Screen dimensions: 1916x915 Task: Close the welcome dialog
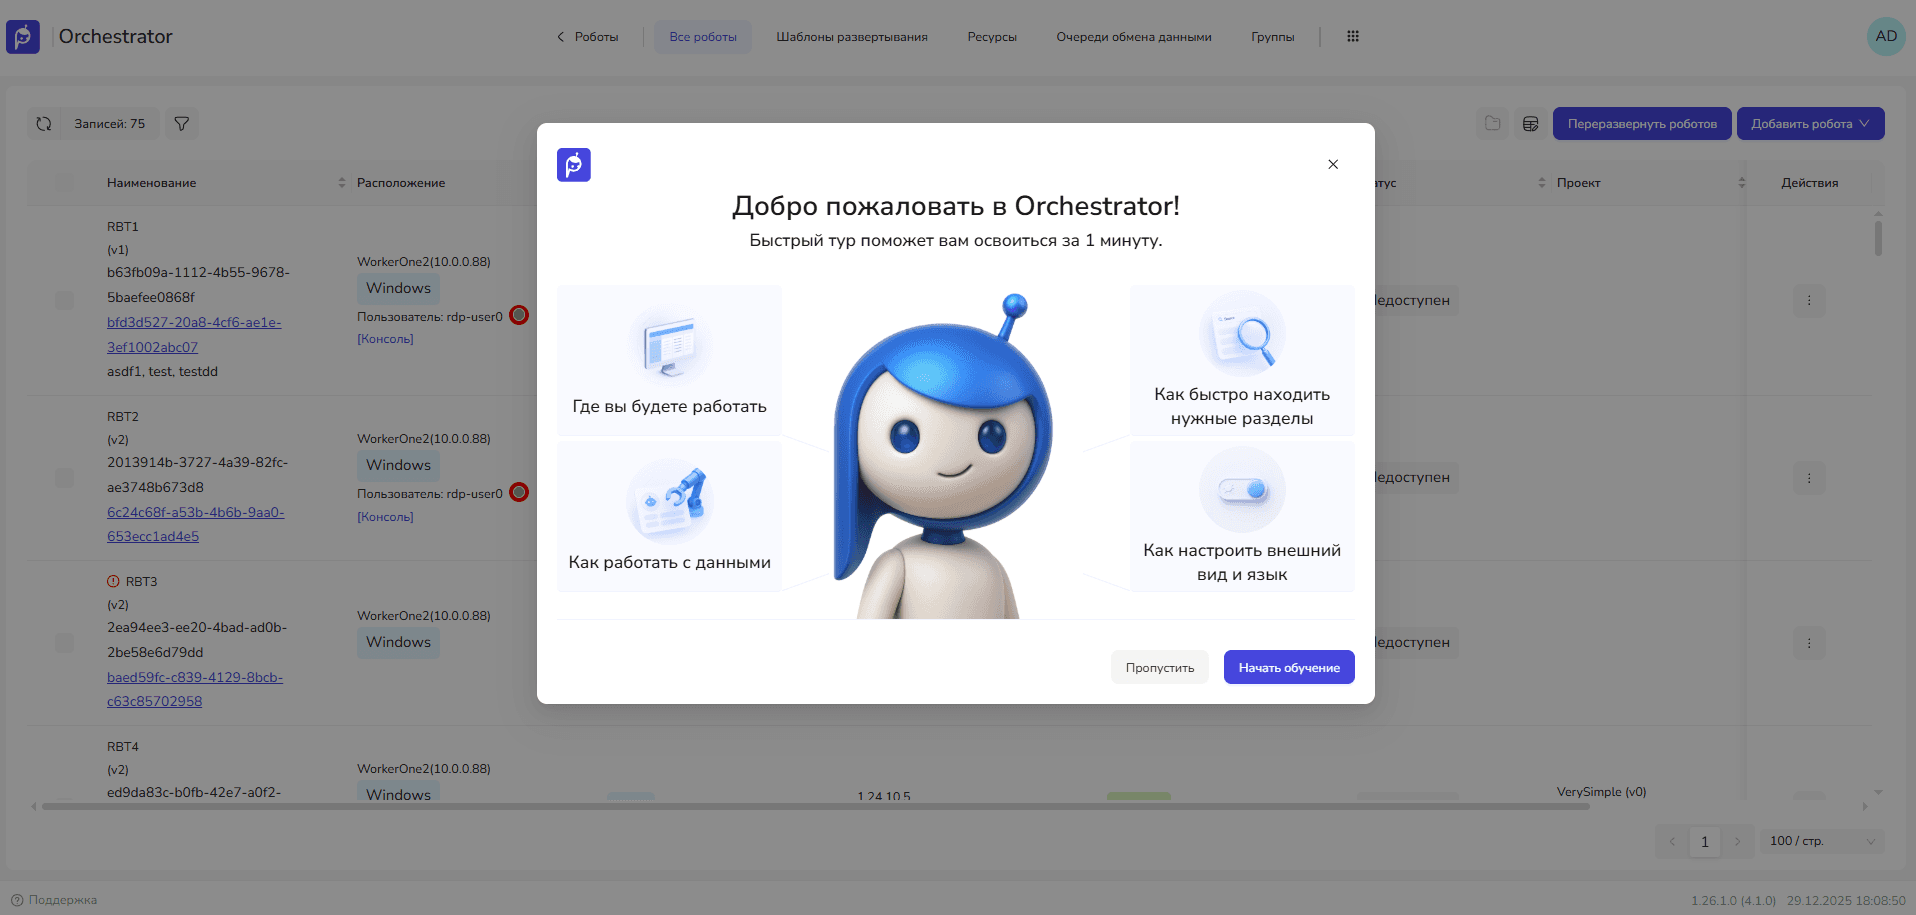click(x=1332, y=165)
